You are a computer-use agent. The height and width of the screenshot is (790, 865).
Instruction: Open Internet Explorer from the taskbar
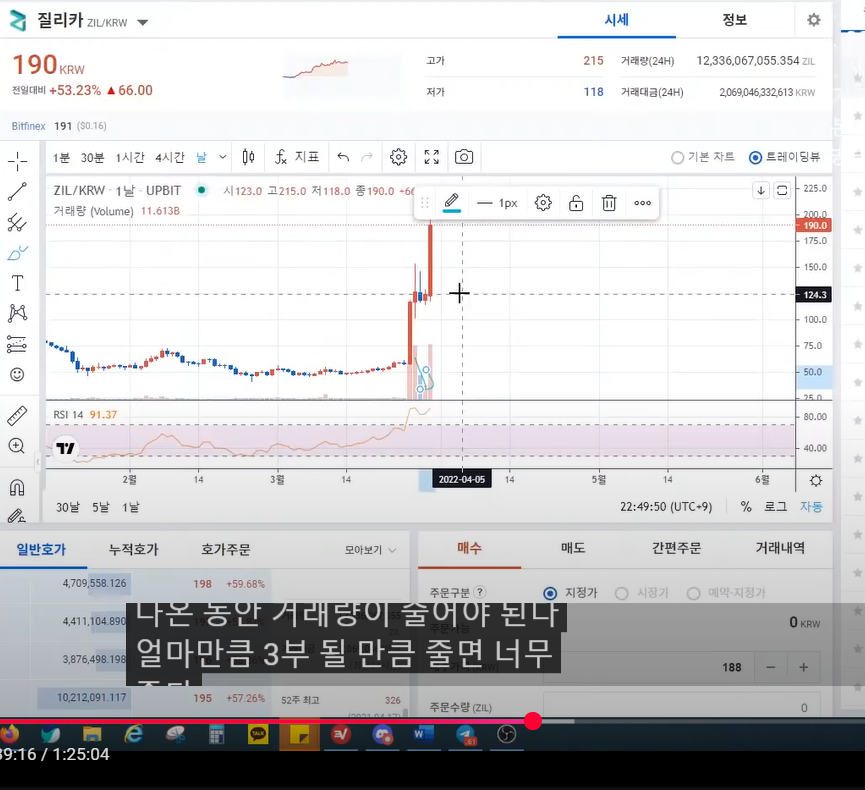(134, 734)
